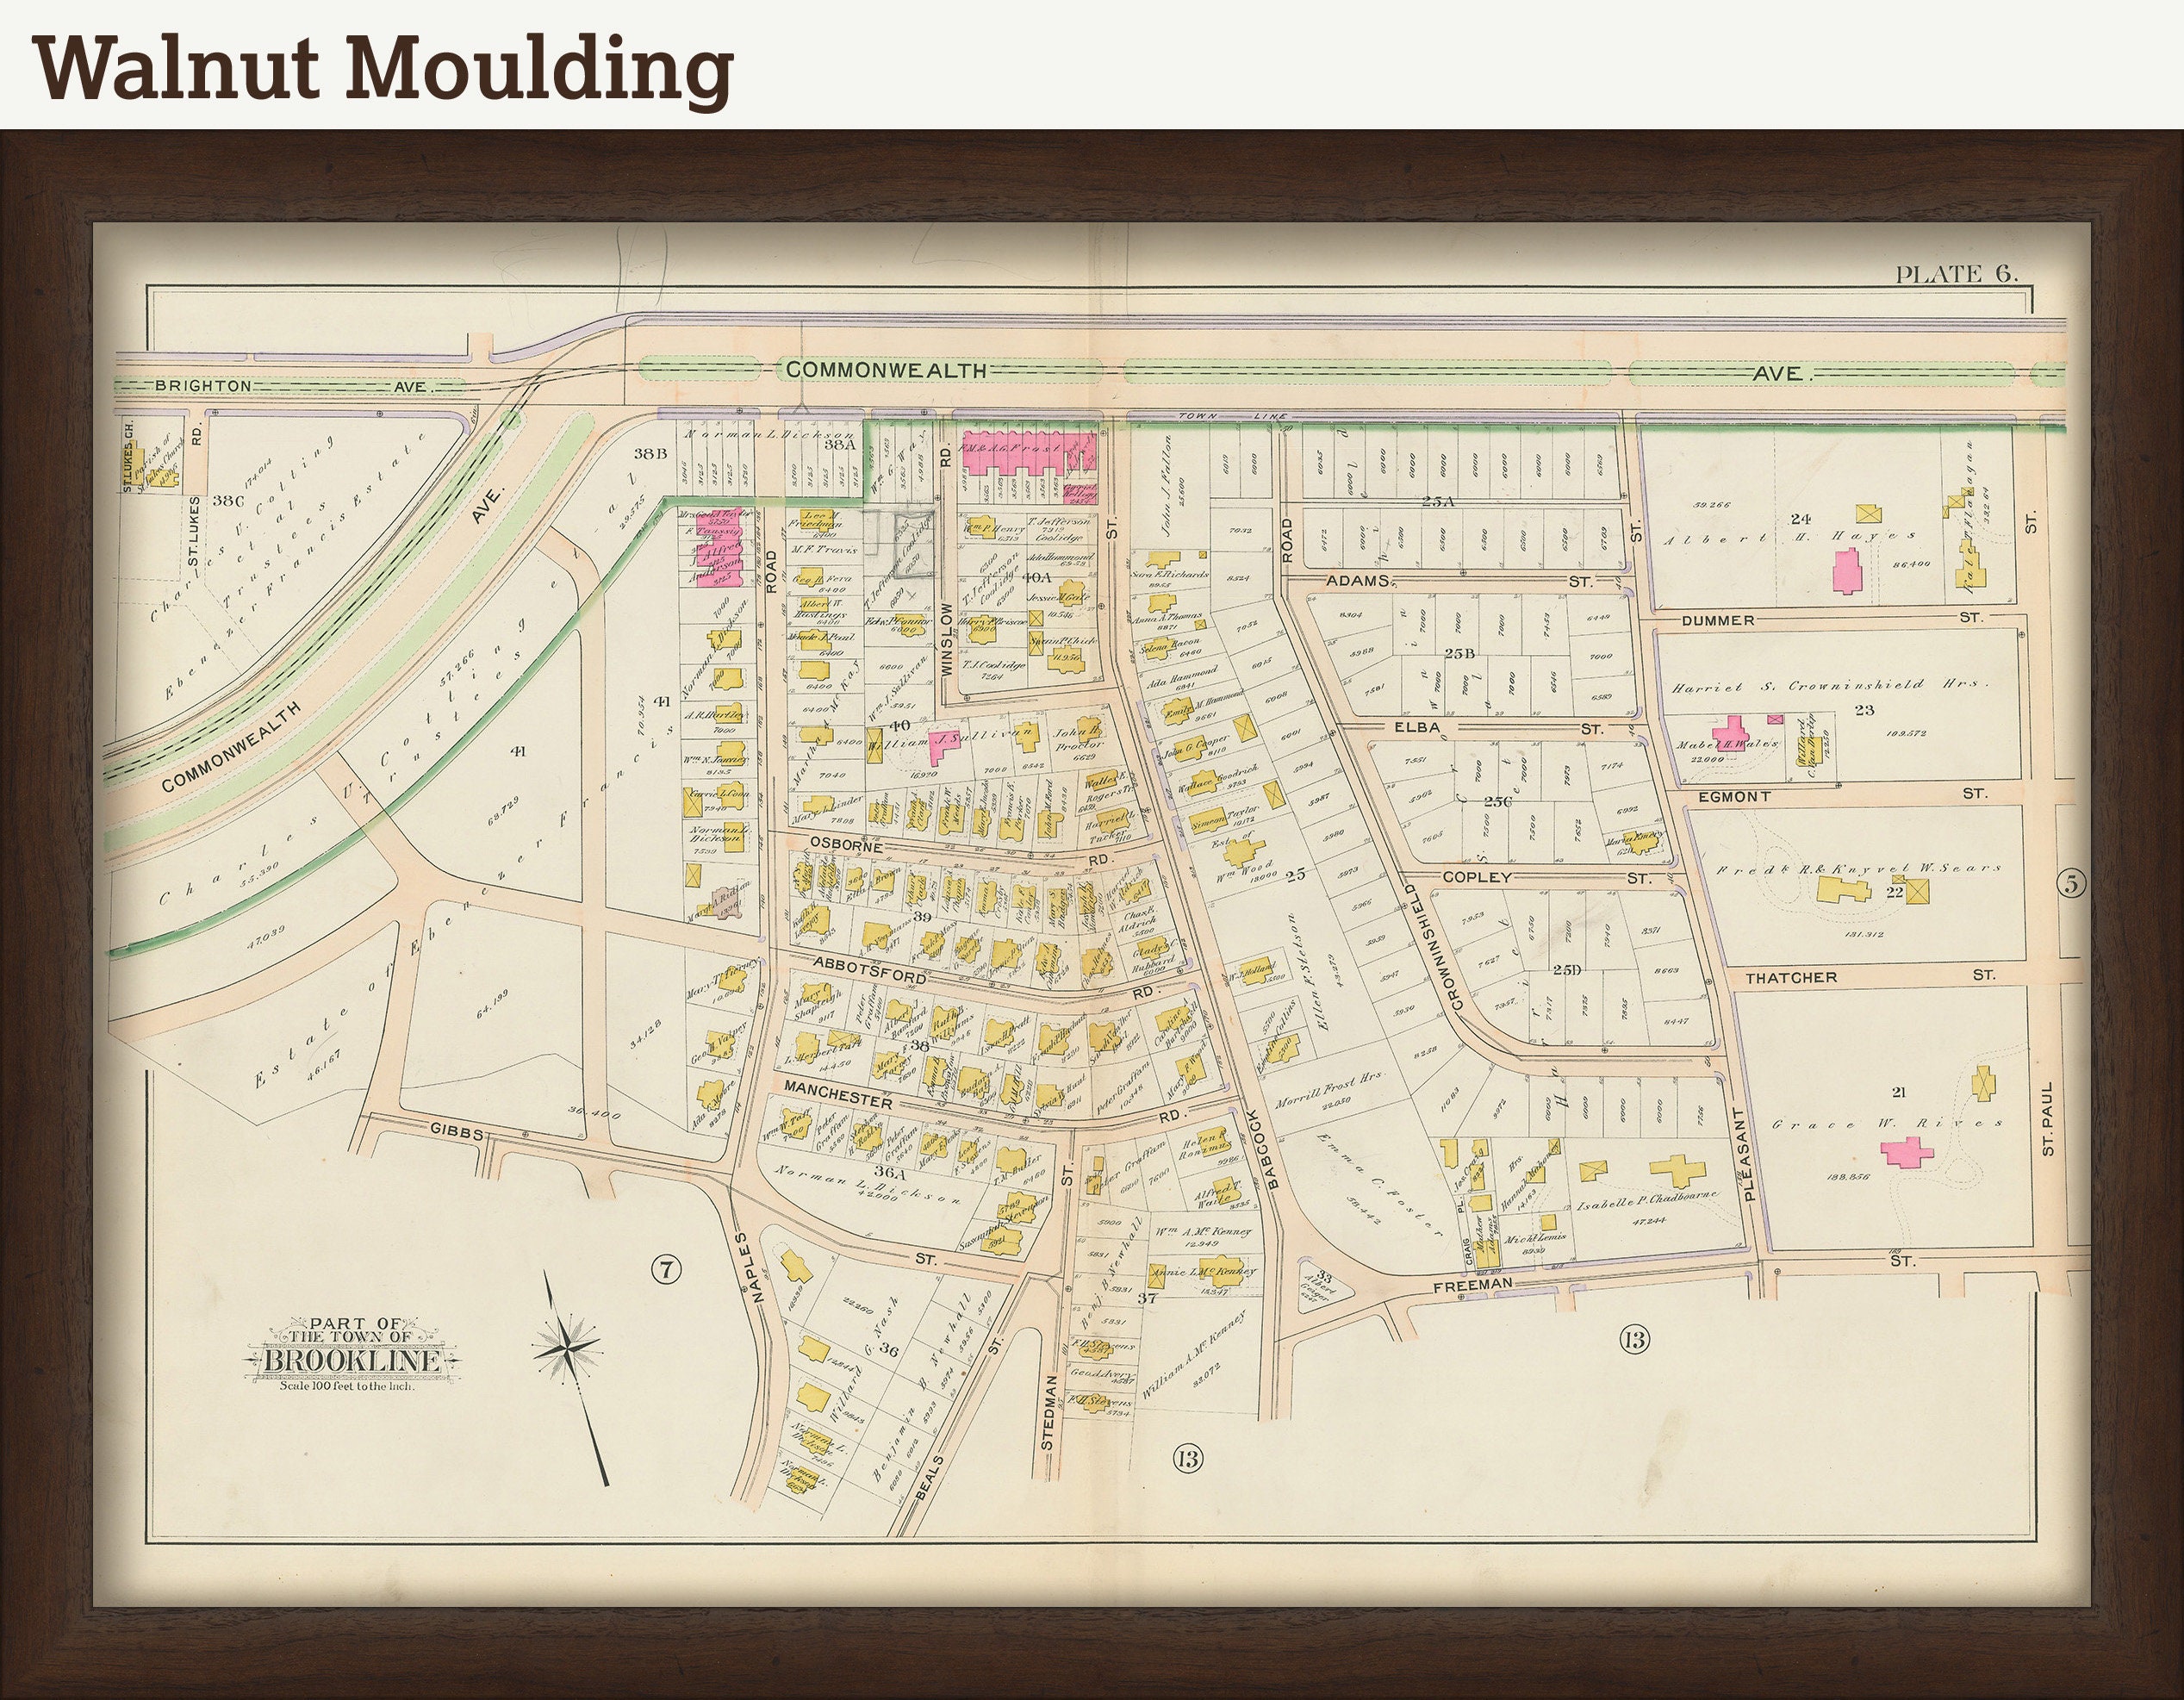Click the "COPLEY" street label
Viewport: 2184px width, 1700px height.
(1476, 878)
